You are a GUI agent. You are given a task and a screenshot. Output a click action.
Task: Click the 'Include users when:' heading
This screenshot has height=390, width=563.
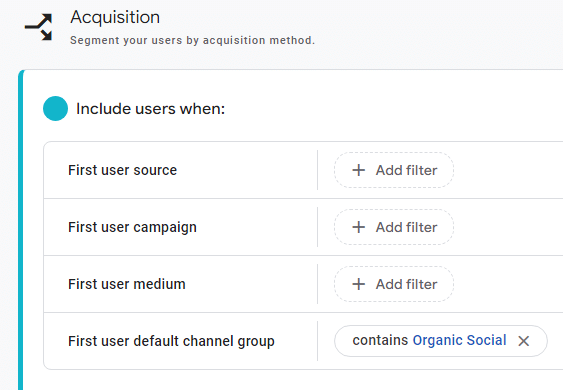tap(150, 109)
